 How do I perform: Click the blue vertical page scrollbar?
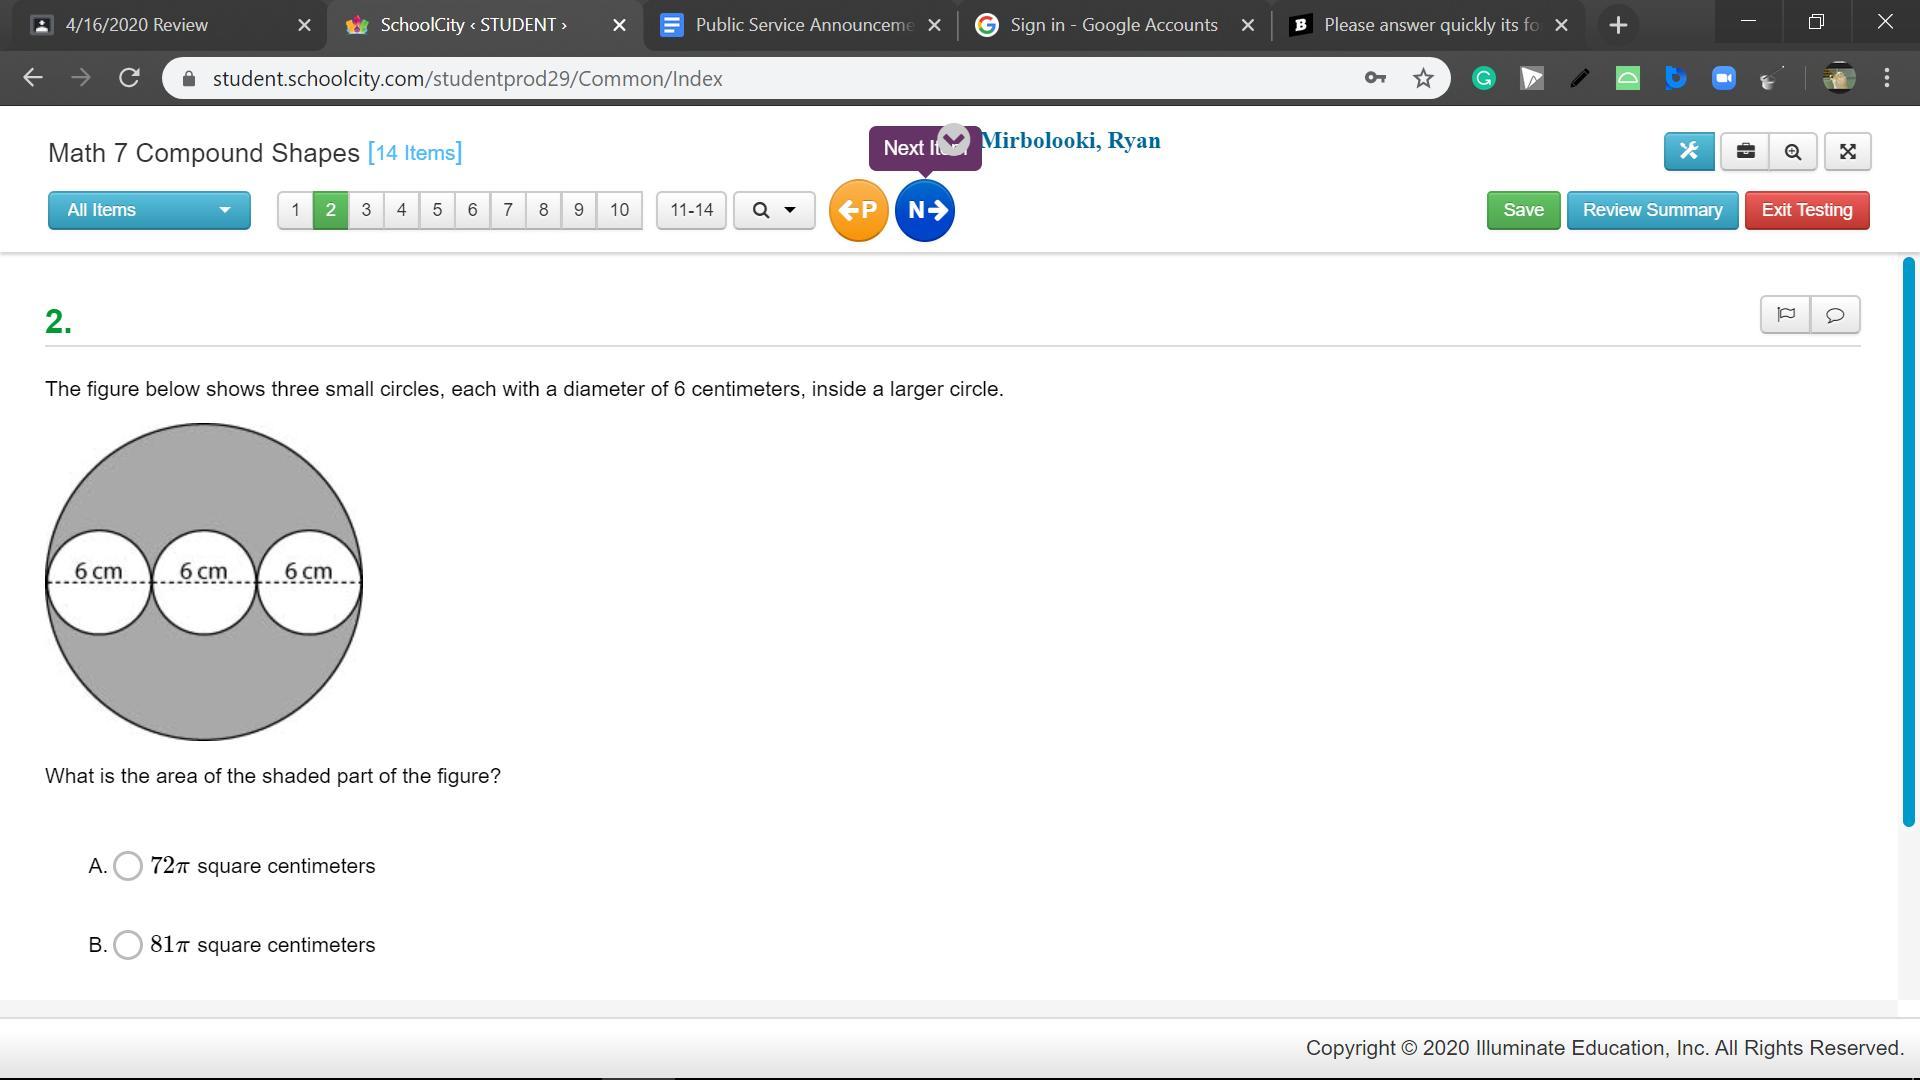pos(1908,540)
